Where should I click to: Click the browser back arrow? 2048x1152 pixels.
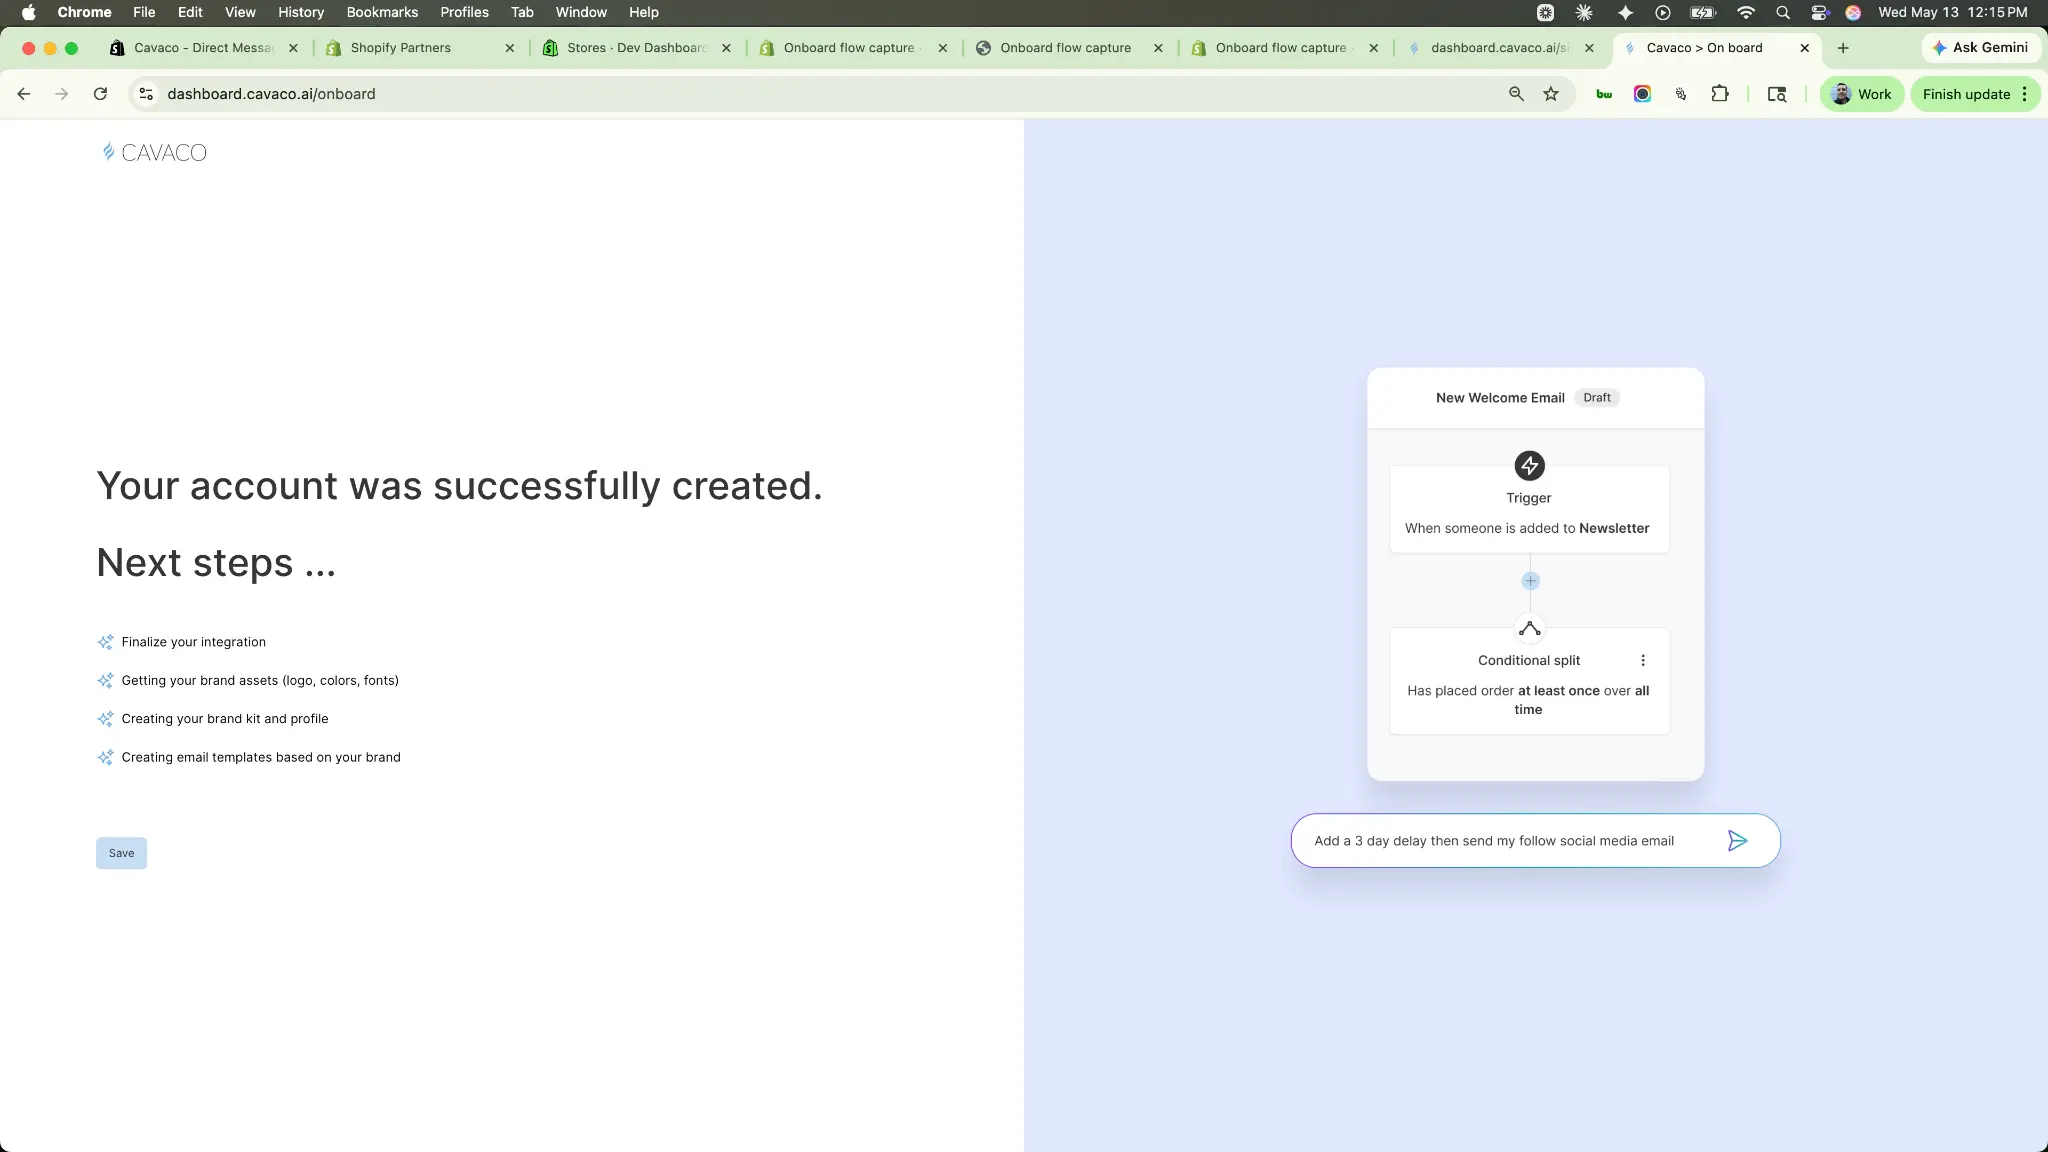24,94
